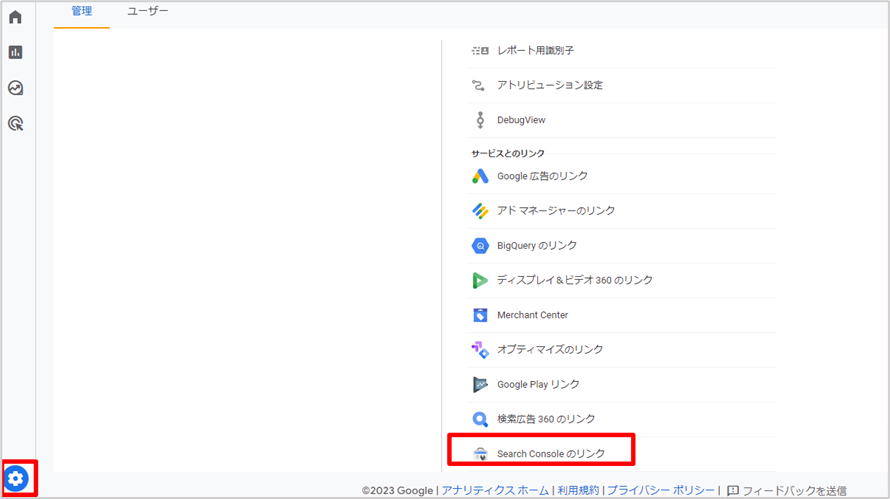The height and width of the screenshot is (499, 890).
Task: Switch to the 管理 tab
Action: (82, 11)
